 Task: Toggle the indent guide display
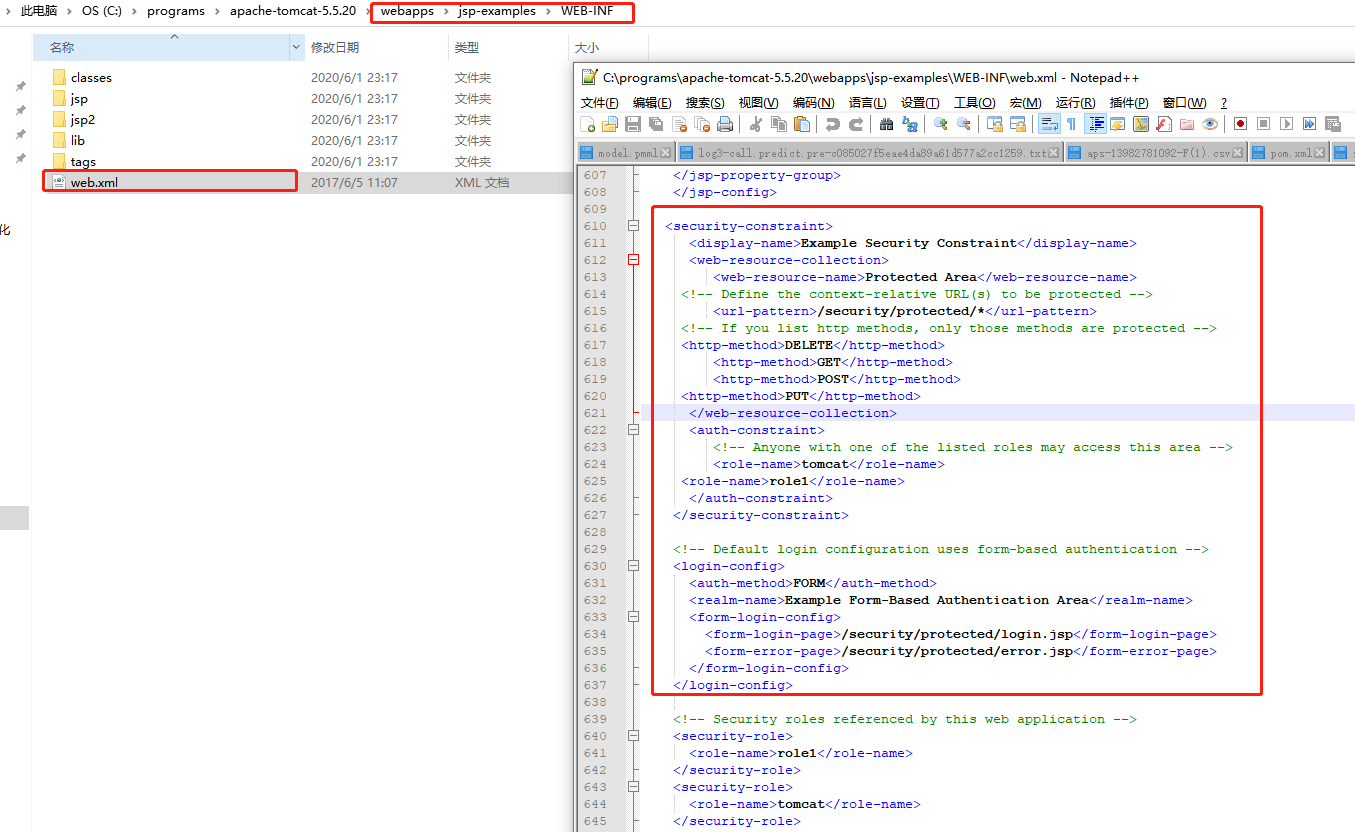coord(1094,123)
